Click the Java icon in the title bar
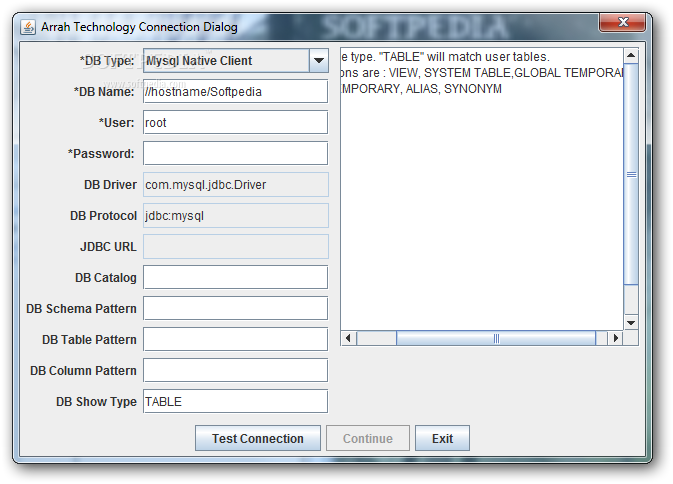Image resolution: width=673 pixels, height=484 pixels. 28,27
